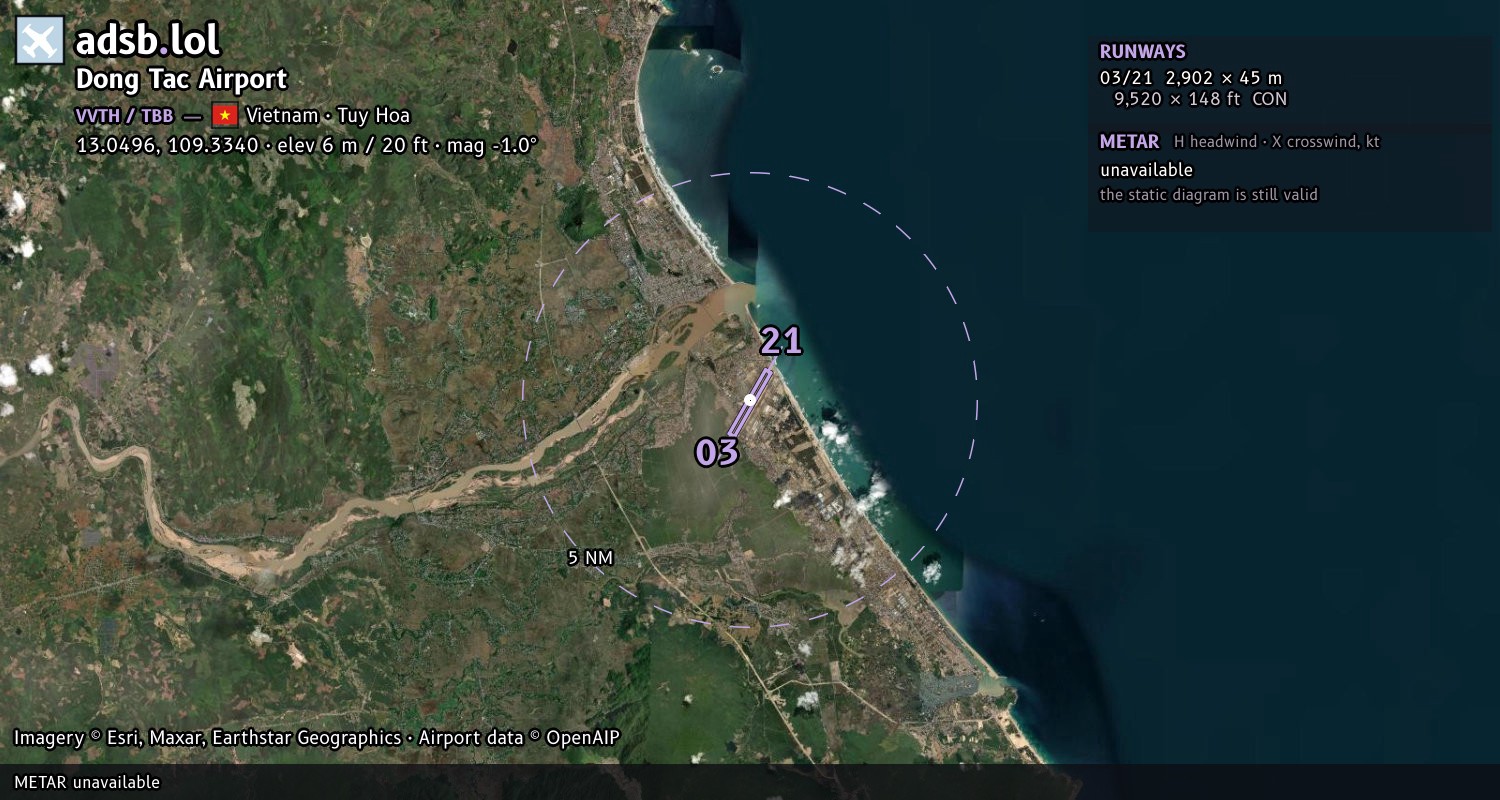This screenshot has height=800, width=1500.
Task: Select the runway 21 end label
Action: tap(781, 341)
